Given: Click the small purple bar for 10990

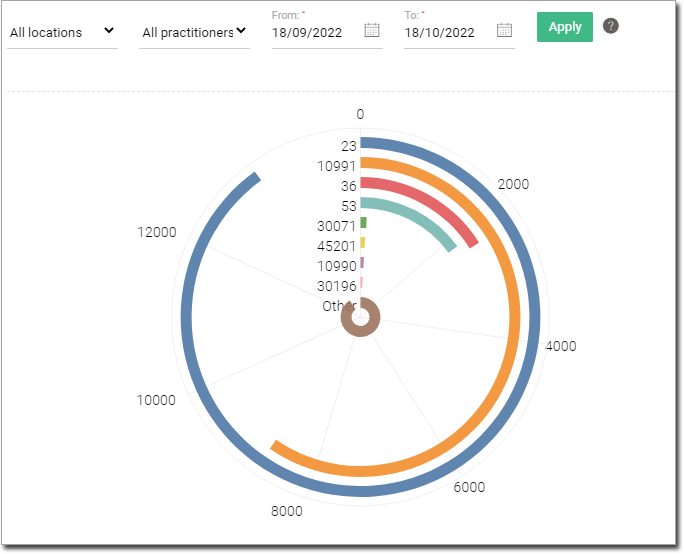Looking at the screenshot, I should click(362, 263).
